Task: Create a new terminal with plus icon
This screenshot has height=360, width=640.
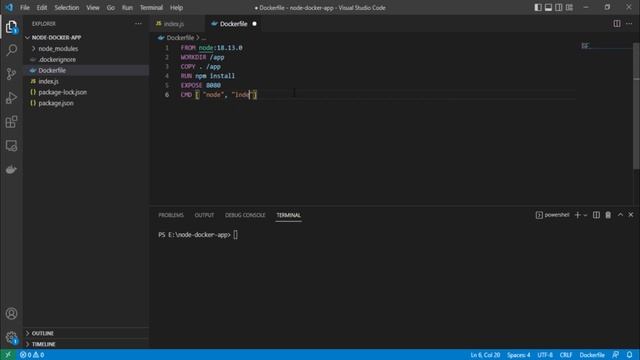Action: pos(577,215)
